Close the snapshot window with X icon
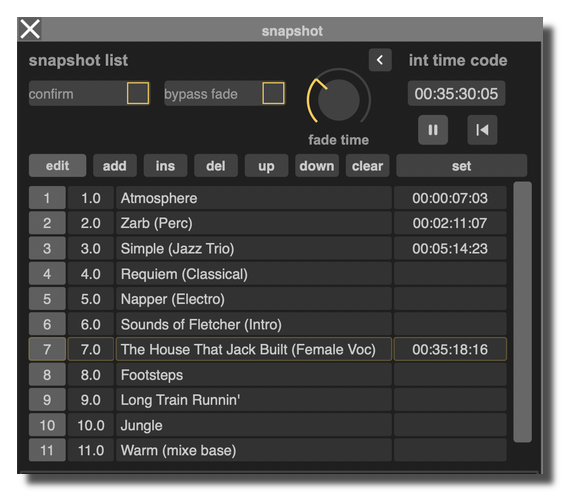The width and height of the screenshot is (561, 492). [30, 29]
